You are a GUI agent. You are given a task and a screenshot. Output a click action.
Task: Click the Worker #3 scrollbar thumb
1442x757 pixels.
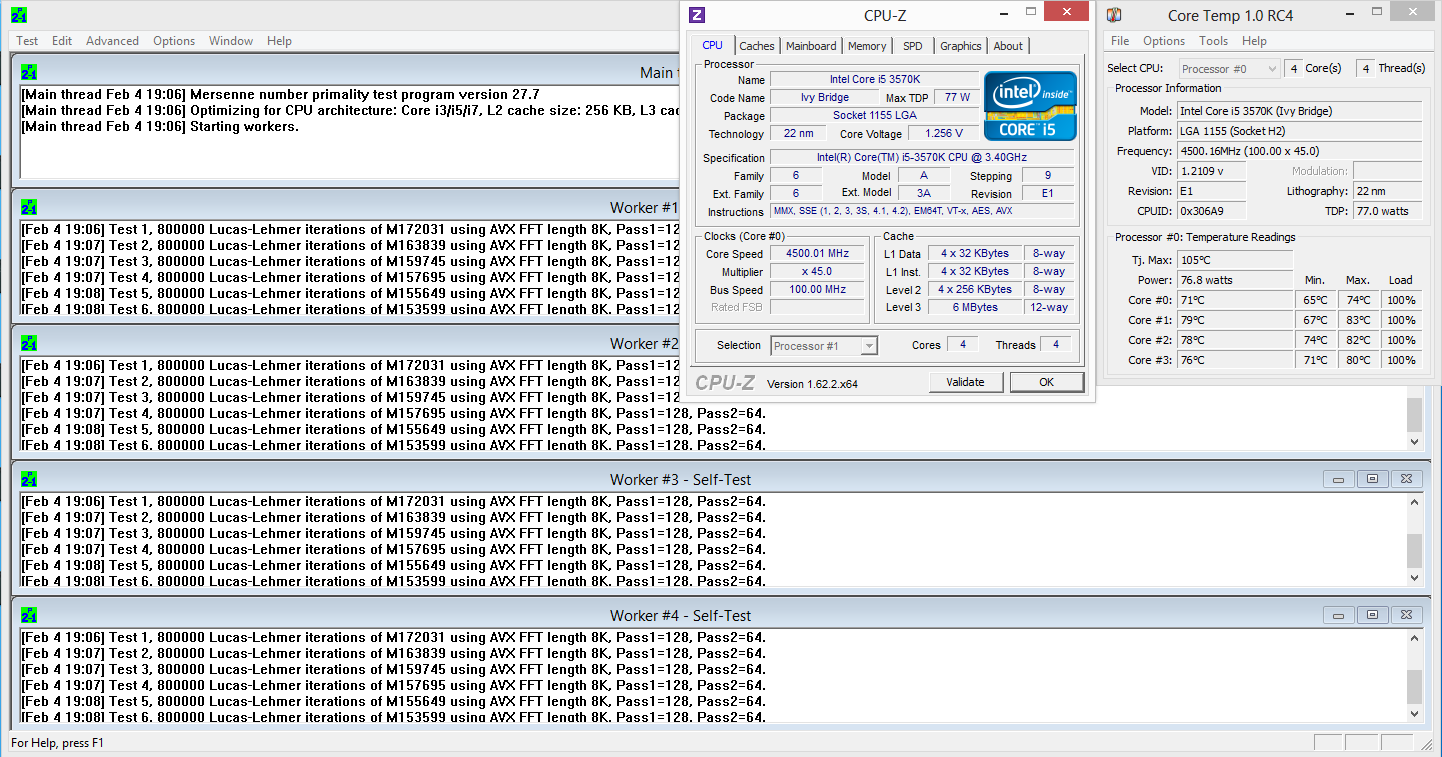point(1413,551)
